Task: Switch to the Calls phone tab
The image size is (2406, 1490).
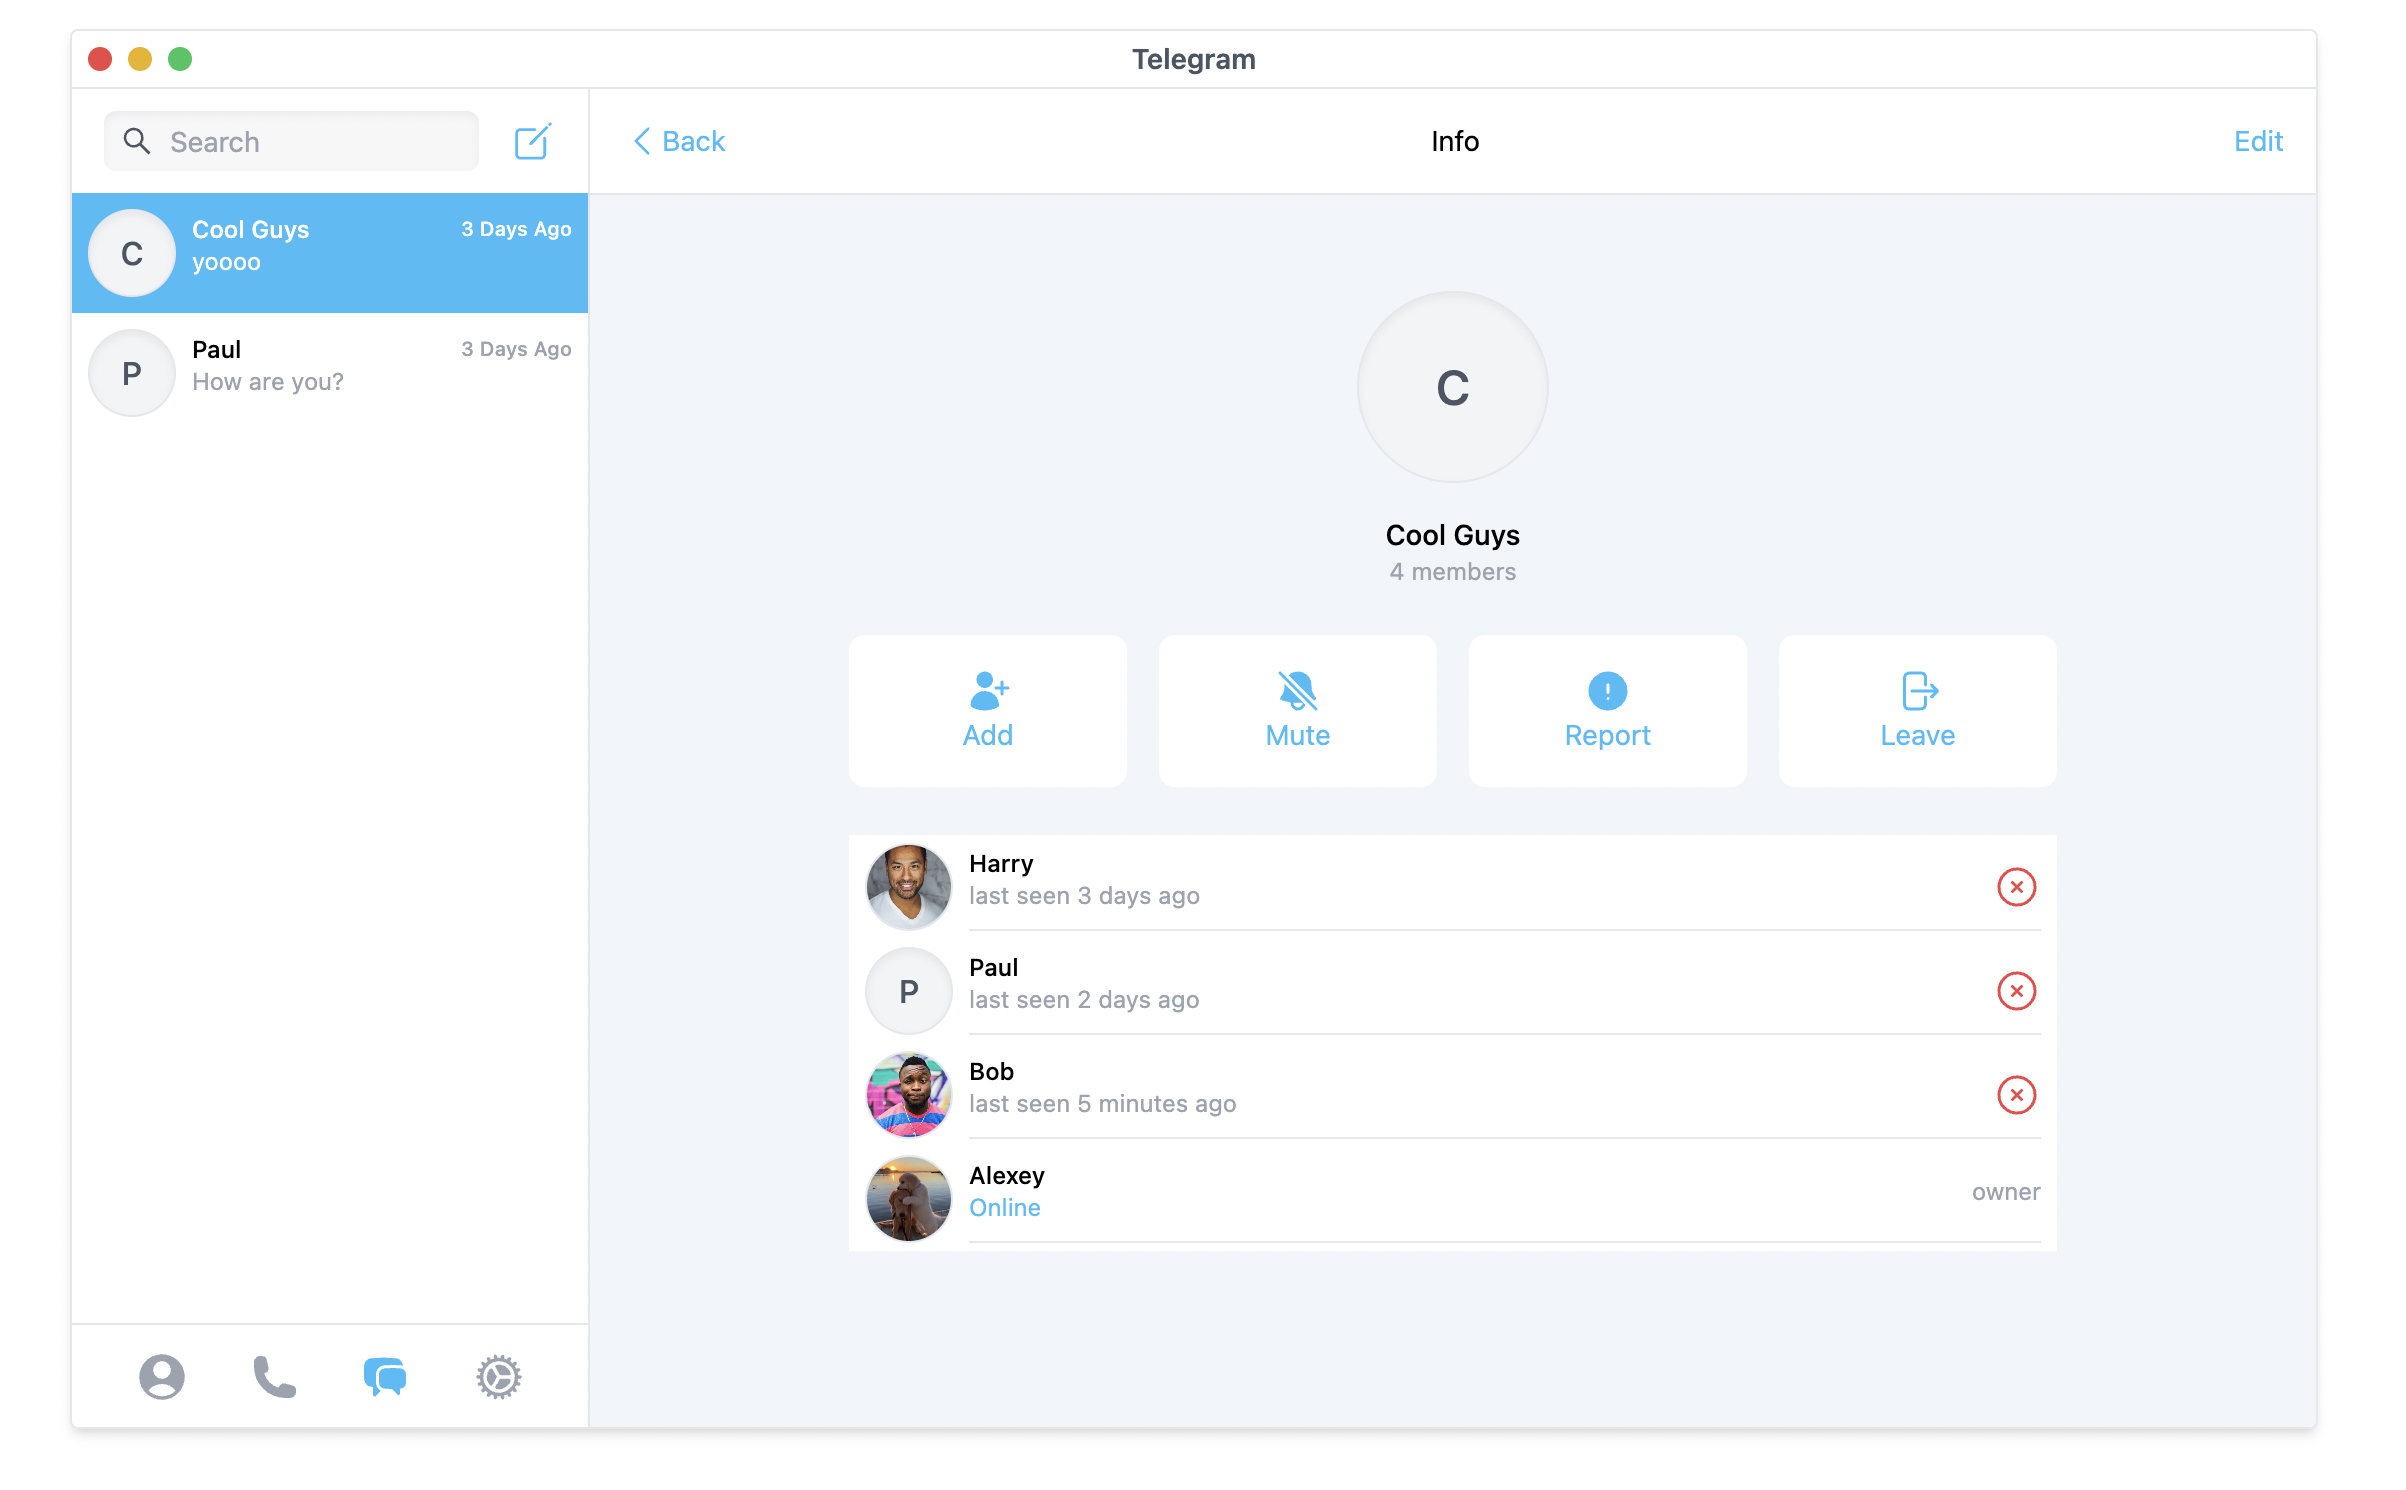Action: (x=274, y=1377)
